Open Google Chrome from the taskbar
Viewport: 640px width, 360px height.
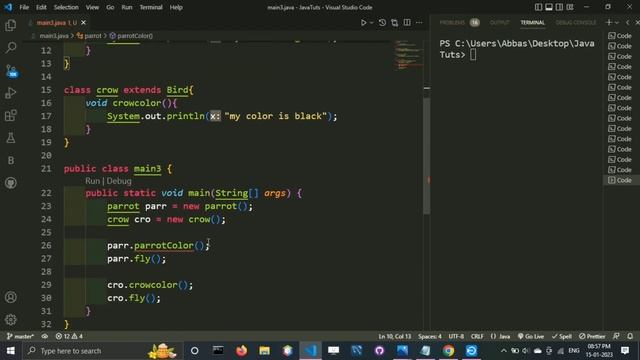(x=448, y=351)
